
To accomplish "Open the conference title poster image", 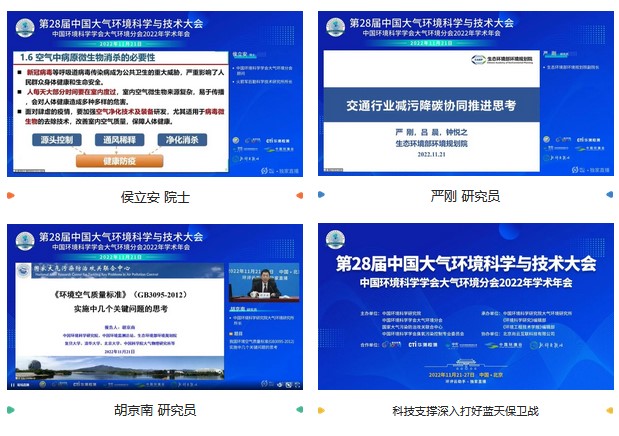I will [x=466, y=306].
